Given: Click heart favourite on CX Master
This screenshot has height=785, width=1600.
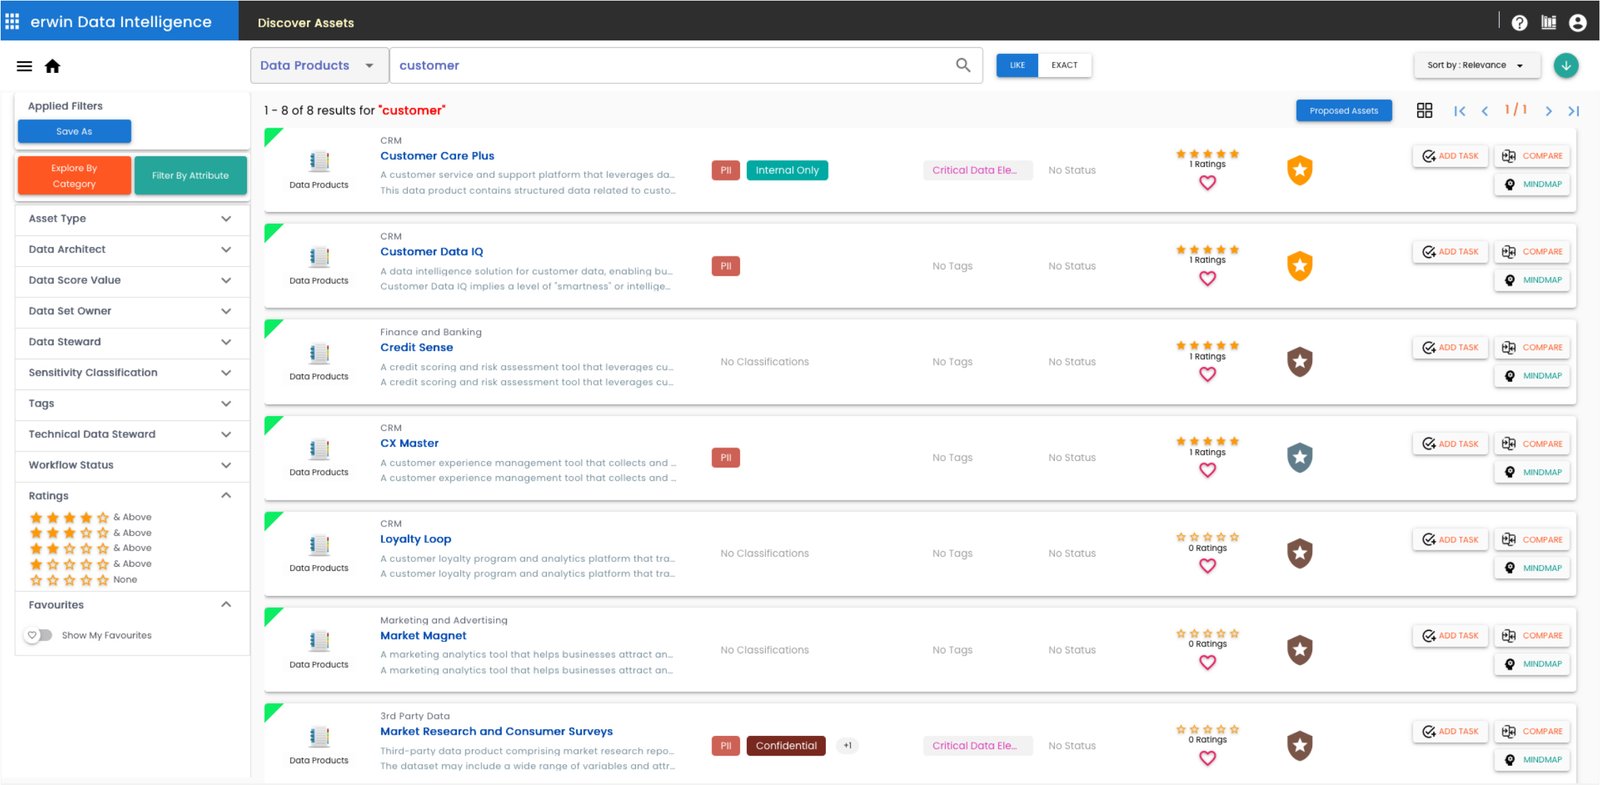Looking at the screenshot, I should click(x=1207, y=470).
